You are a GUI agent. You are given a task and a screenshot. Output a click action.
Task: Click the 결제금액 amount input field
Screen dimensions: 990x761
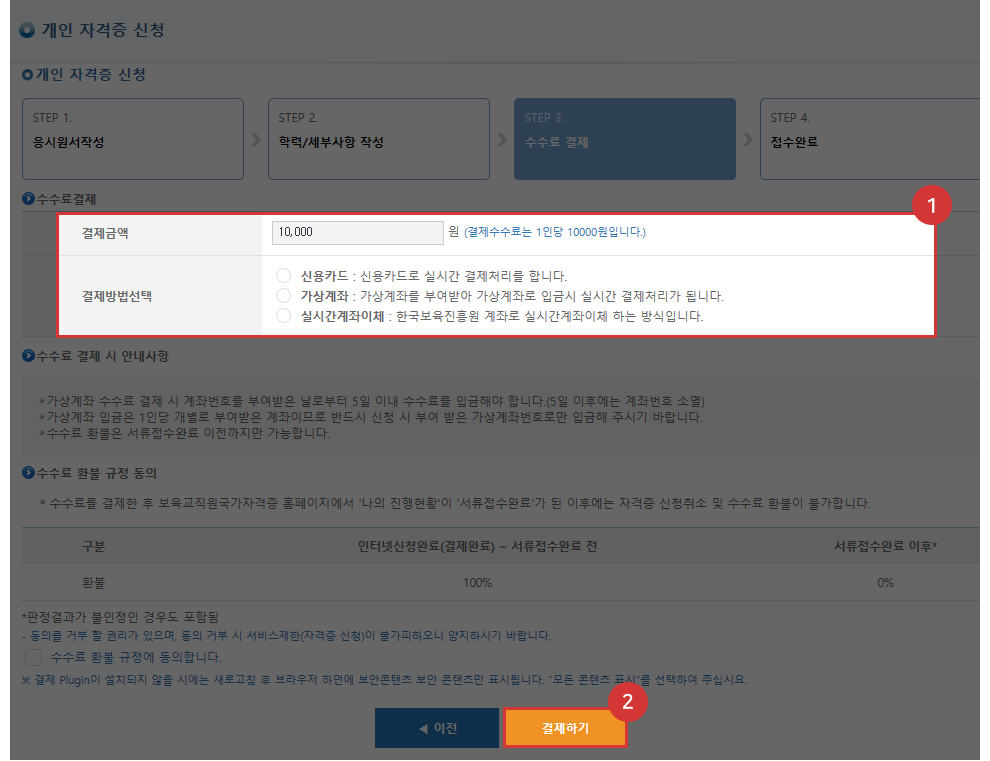coord(356,232)
